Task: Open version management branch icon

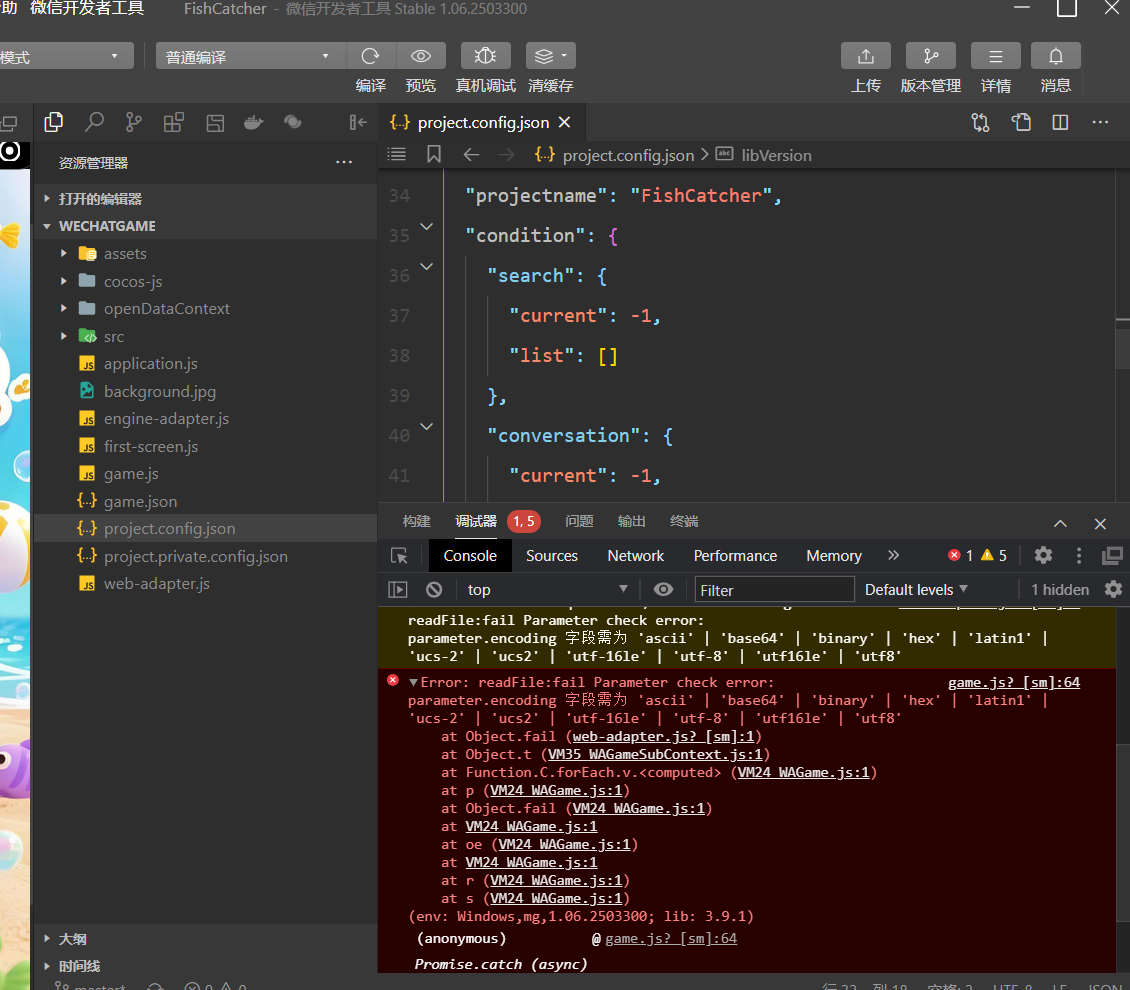Action: point(930,56)
